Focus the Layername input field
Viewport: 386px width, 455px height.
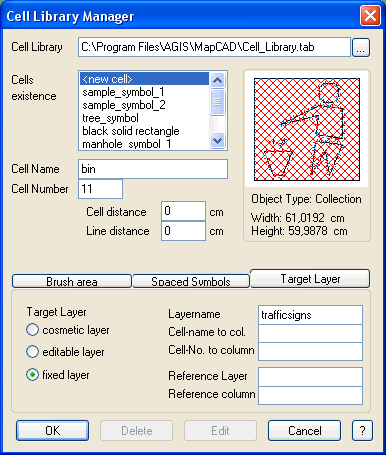pyautogui.click(x=310, y=315)
